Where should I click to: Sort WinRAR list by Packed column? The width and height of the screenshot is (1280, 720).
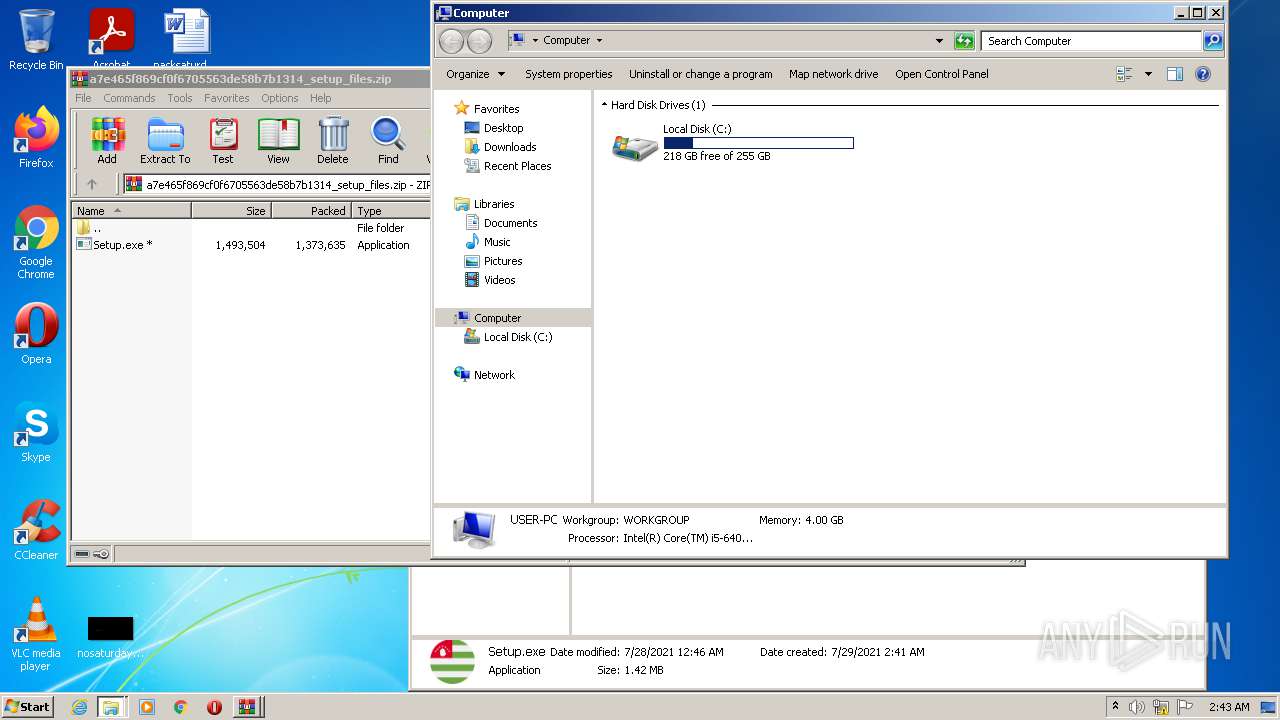(x=311, y=211)
